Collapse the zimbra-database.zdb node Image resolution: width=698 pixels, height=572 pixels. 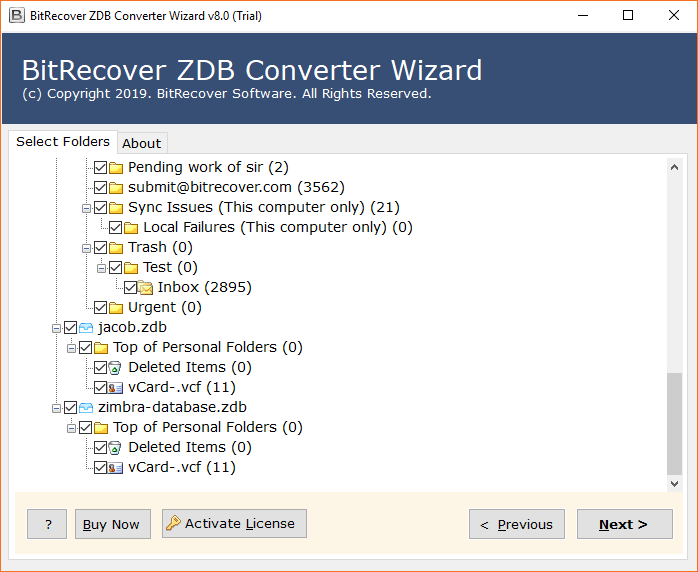tap(57, 408)
